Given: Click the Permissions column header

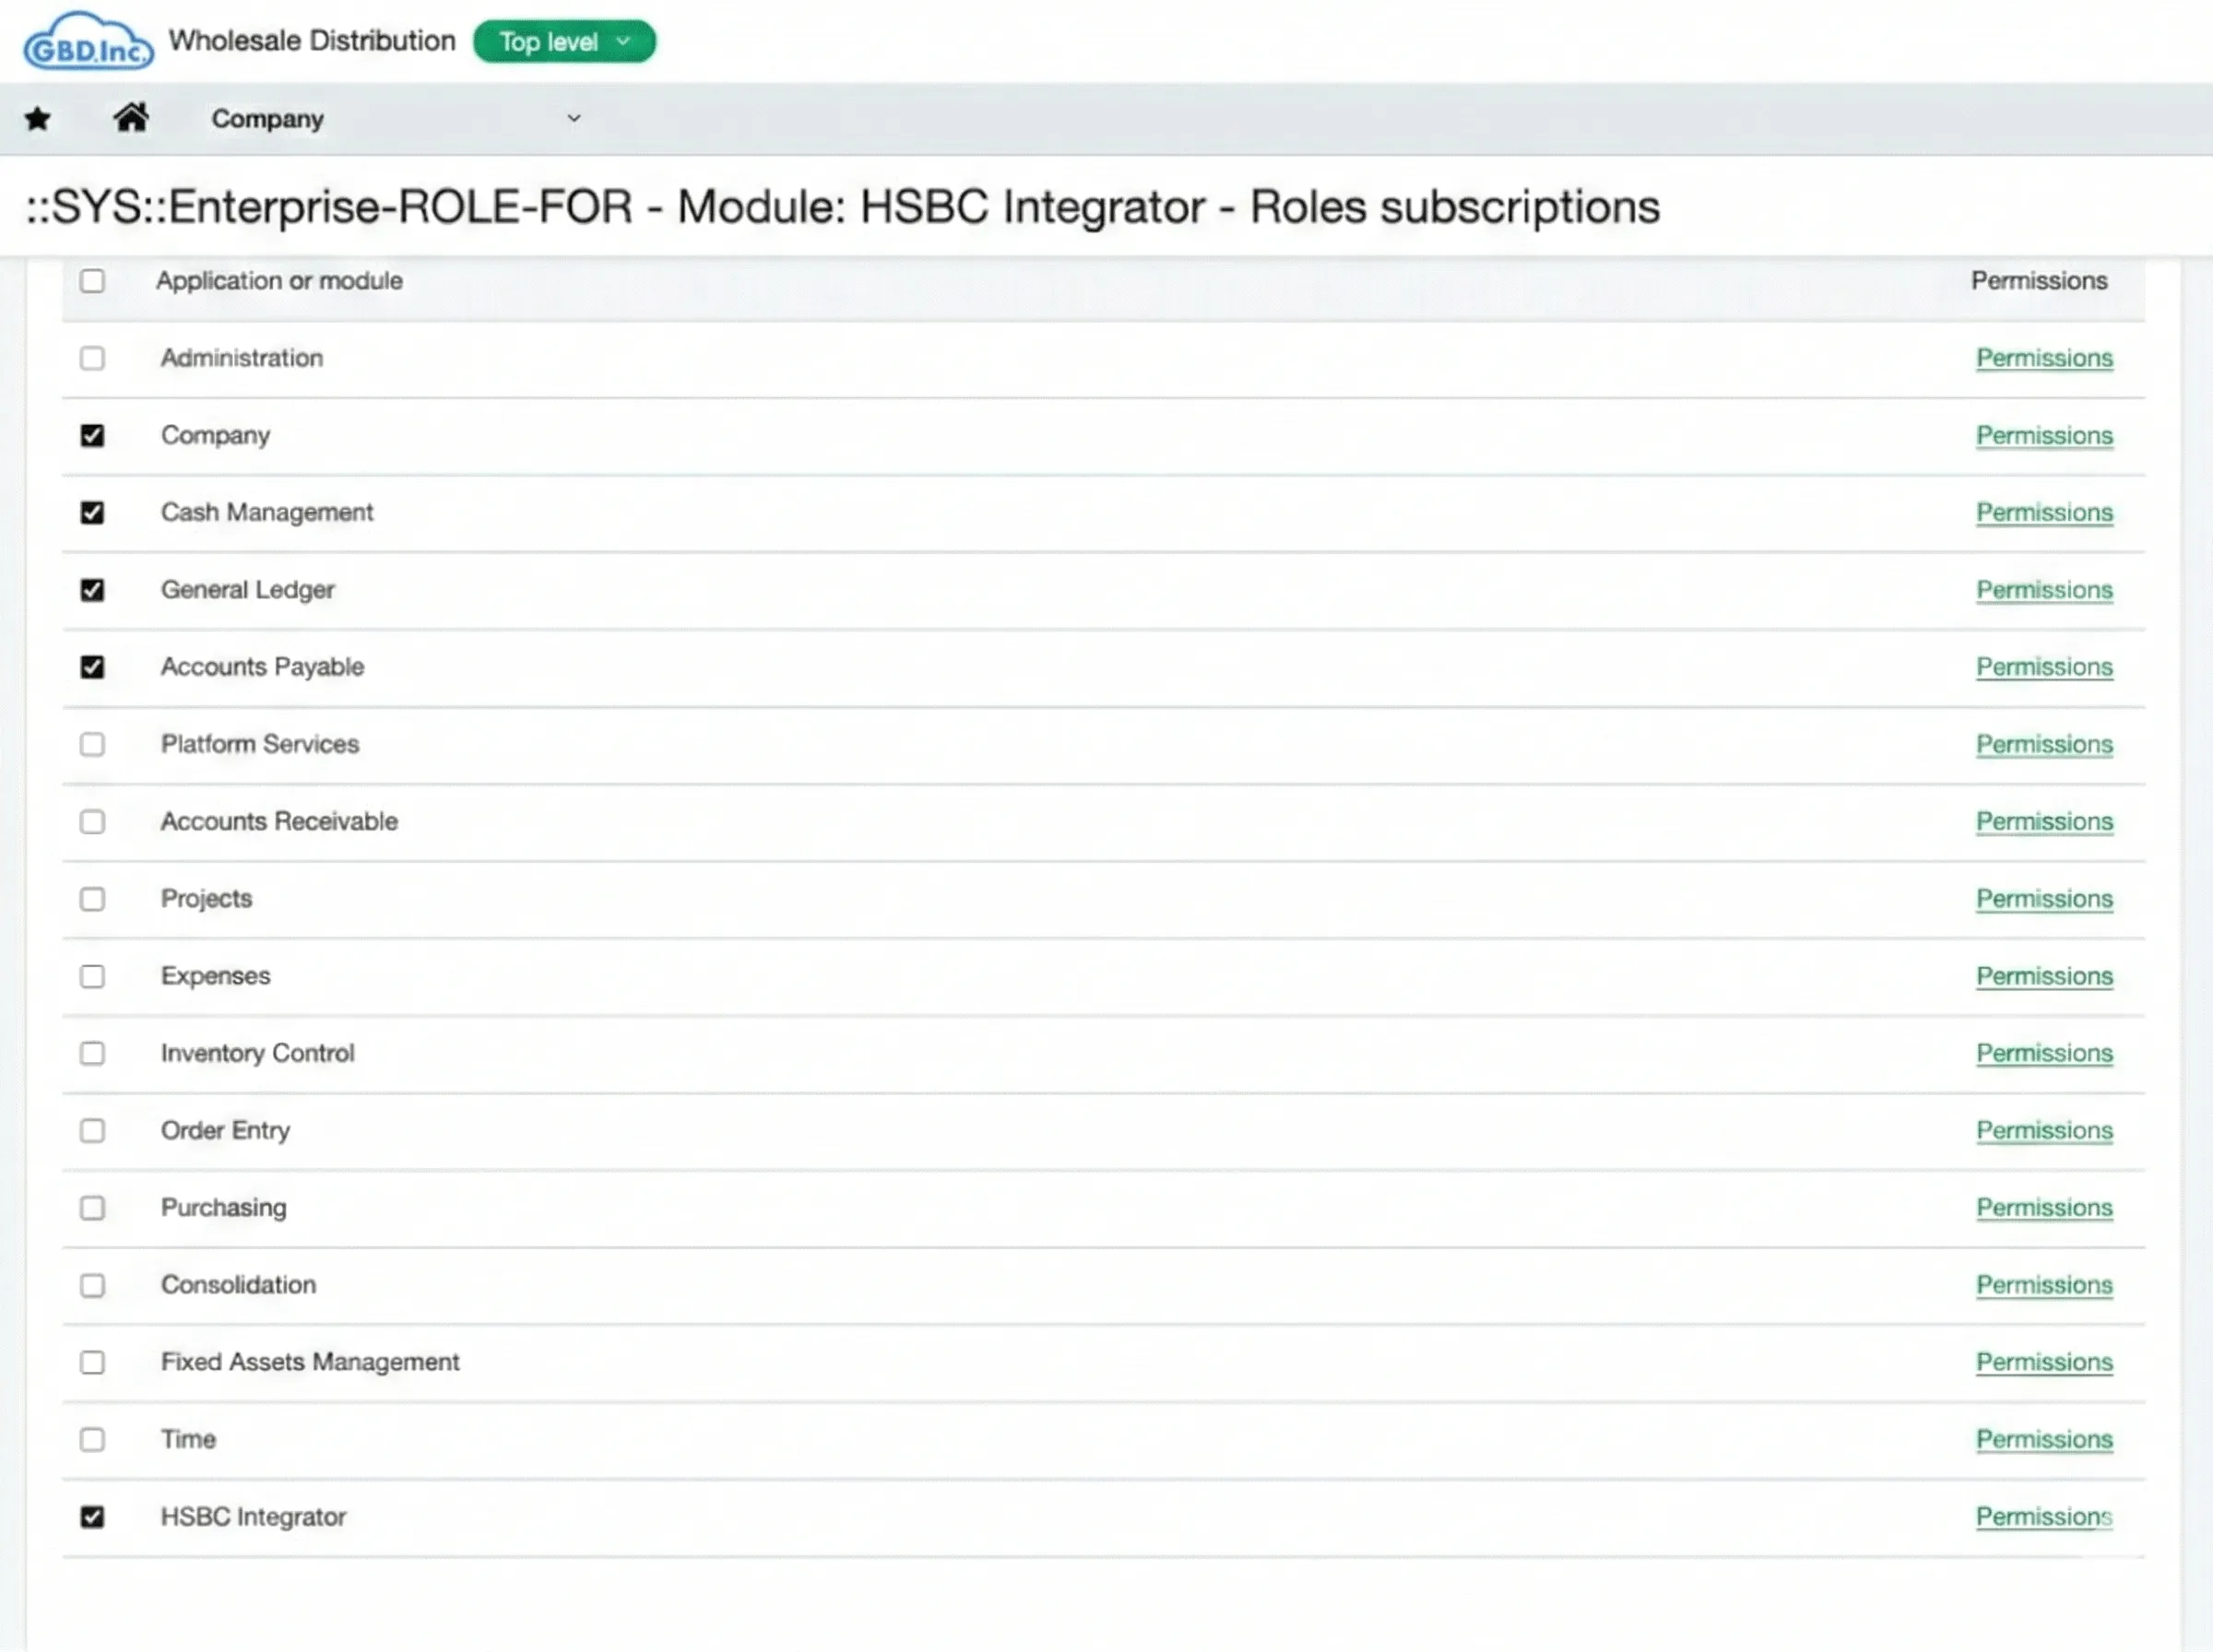Looking at the screenshot, I should coord(2039,281).
